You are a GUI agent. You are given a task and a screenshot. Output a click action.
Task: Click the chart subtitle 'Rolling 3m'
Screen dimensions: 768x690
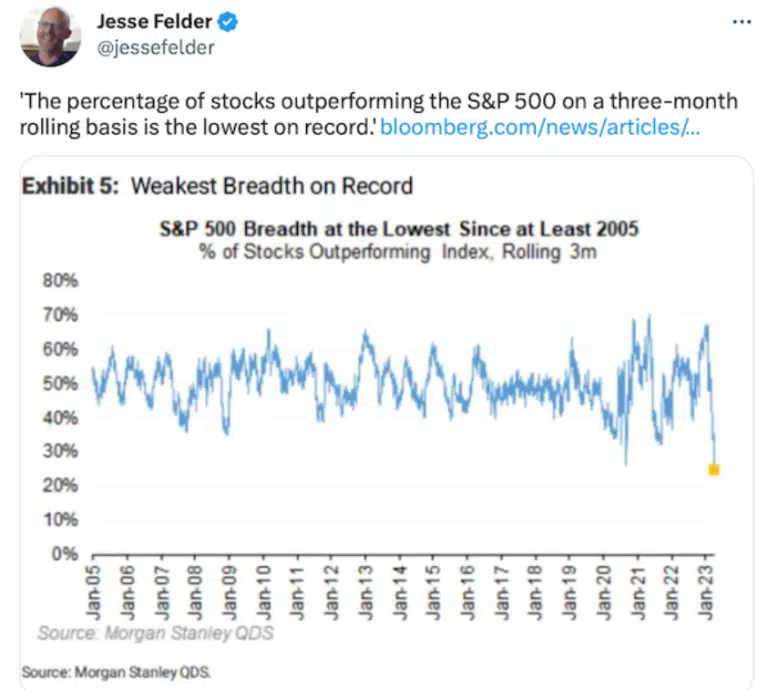(549, 252)
